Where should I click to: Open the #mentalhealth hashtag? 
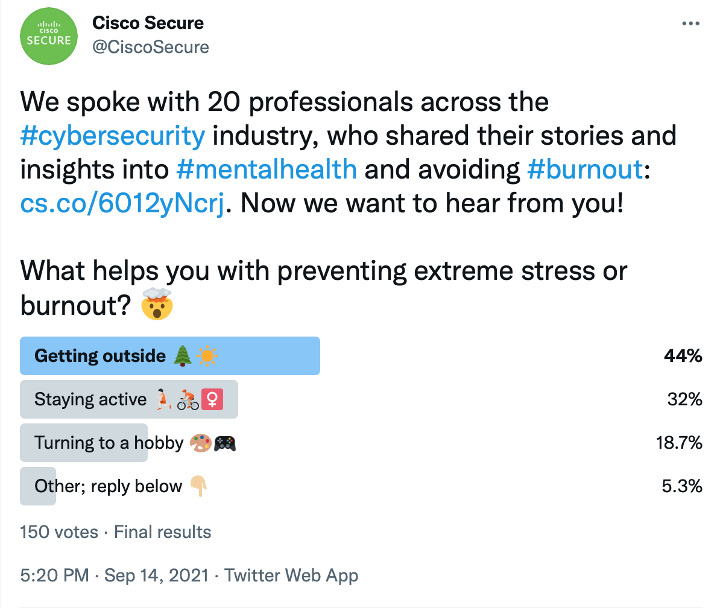click(267, 168)
